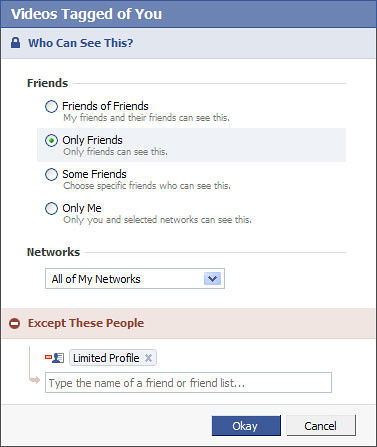Click the Who Can See This heading

tap(80, 43)
